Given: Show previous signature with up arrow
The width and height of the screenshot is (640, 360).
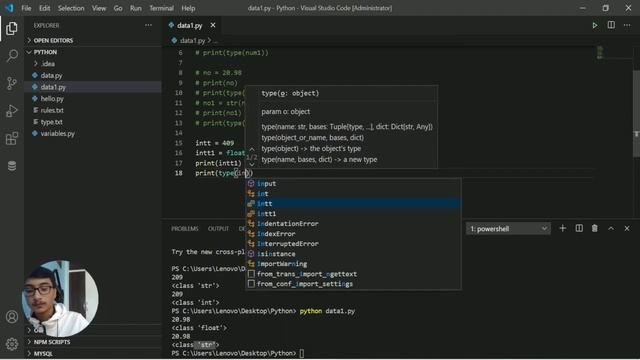Looking at the screenshot, I should tap(252, 150).
